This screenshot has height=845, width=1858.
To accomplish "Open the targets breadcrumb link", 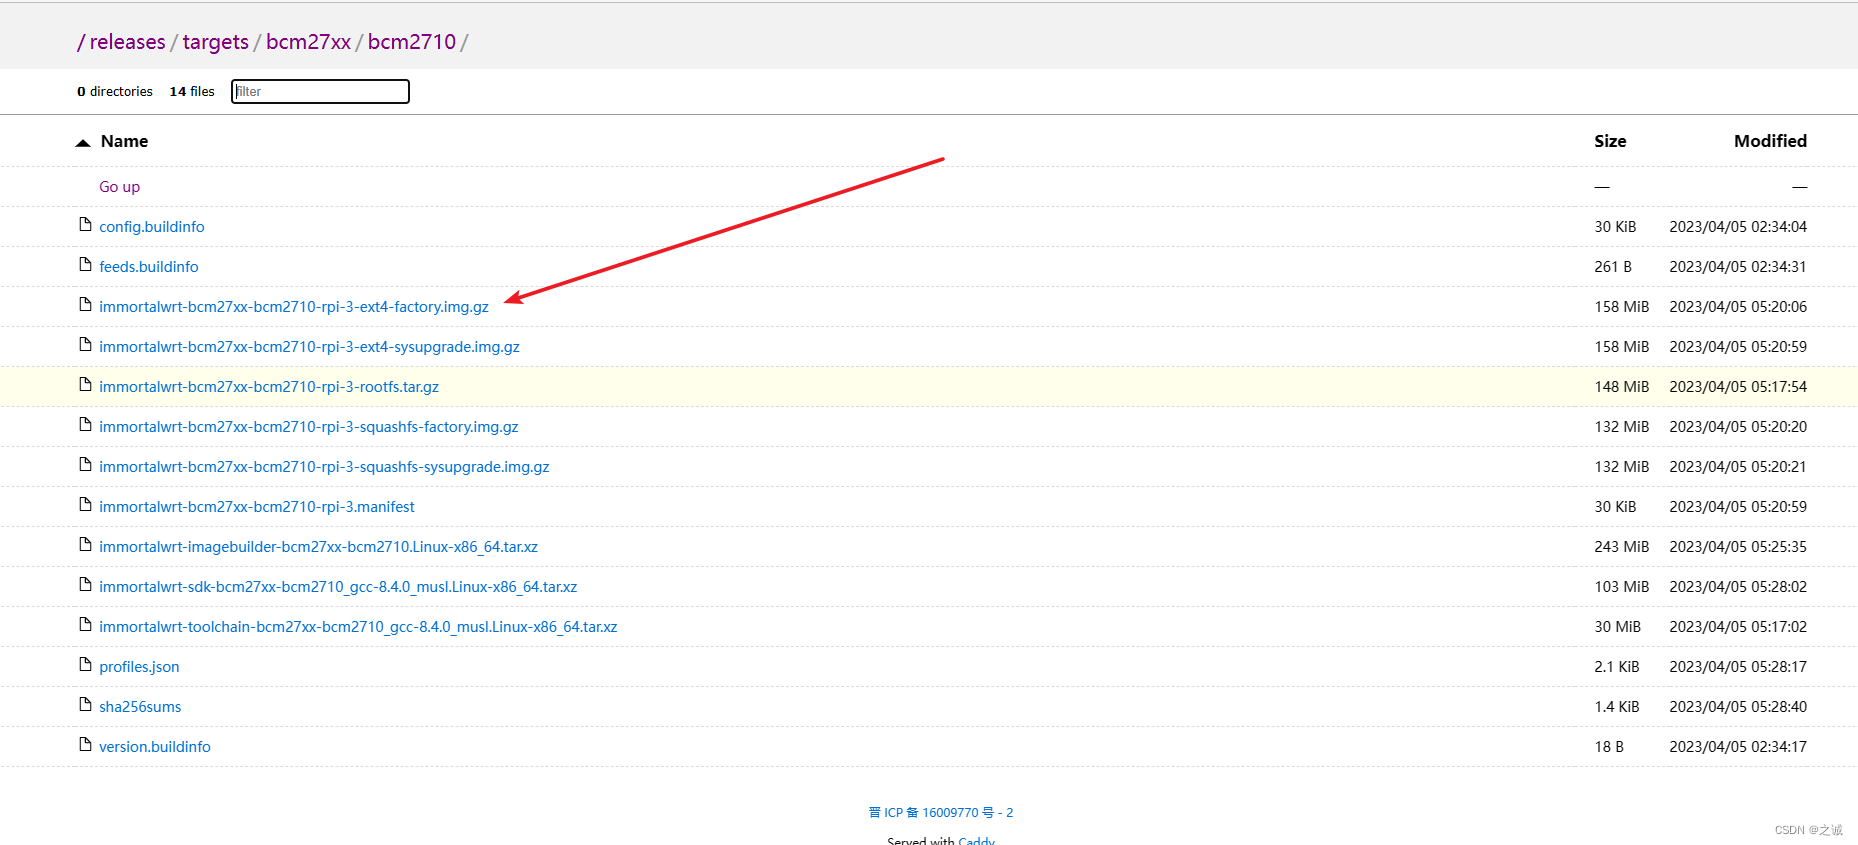I will (215, 42).
